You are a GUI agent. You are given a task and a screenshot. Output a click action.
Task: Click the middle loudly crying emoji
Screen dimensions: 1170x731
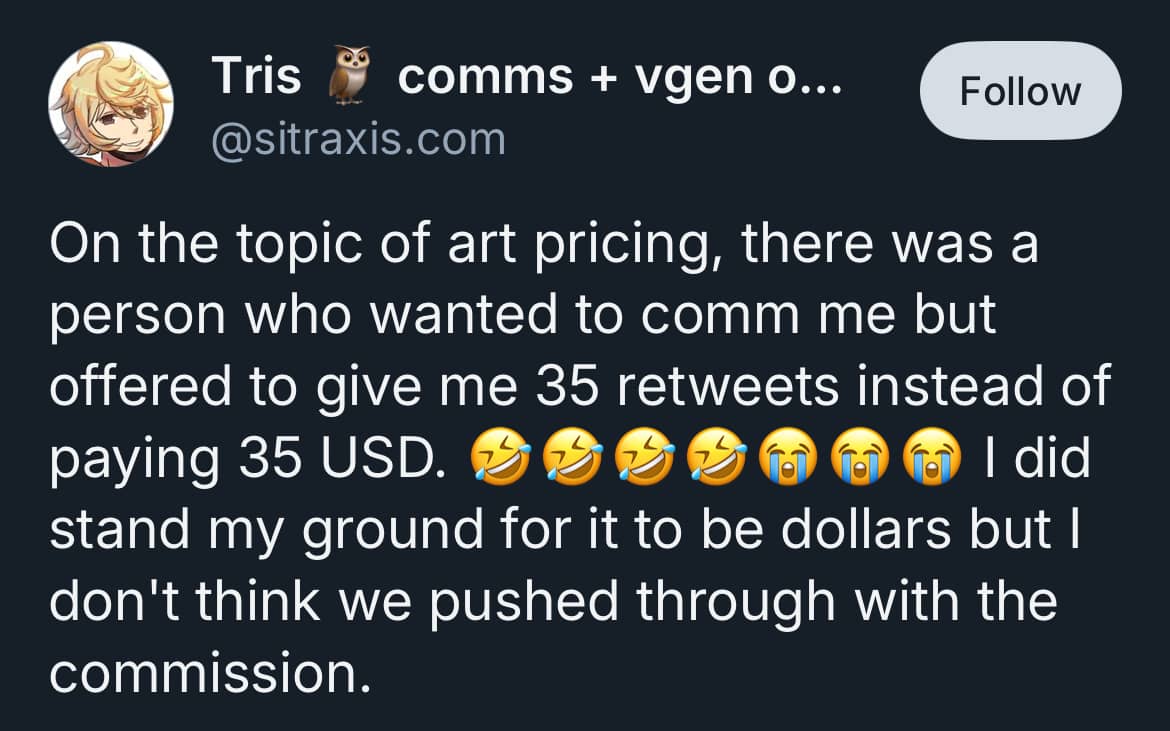tap(860, 459)
